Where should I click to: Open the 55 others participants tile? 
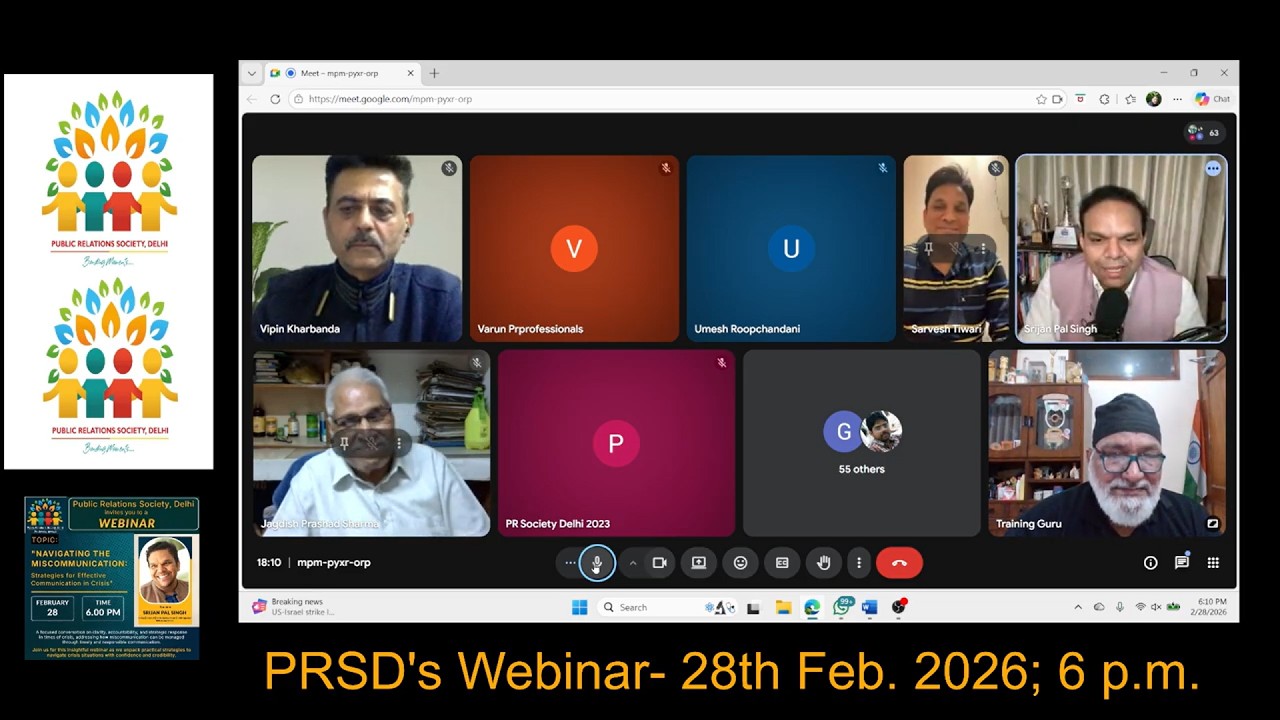pos(861,443)
